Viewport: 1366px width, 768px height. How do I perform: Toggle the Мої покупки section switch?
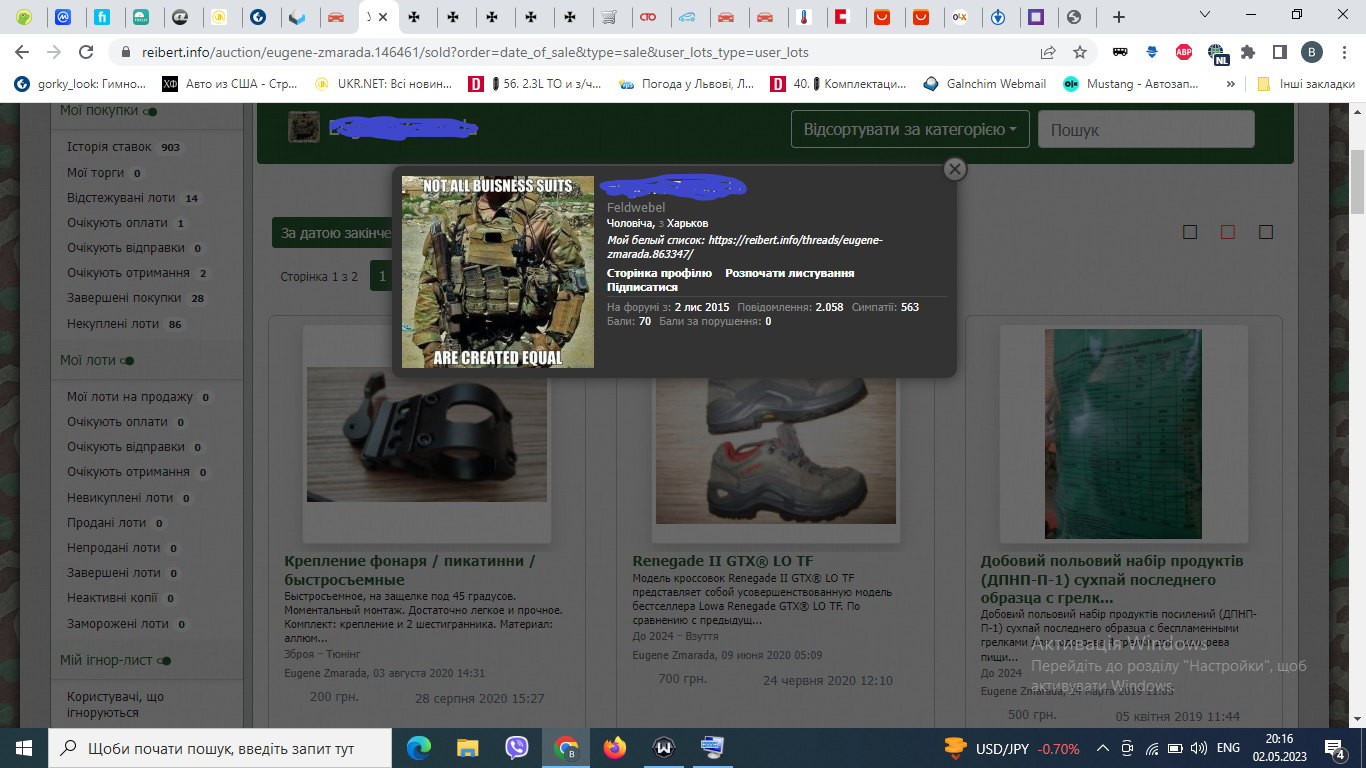click(150, 112)
